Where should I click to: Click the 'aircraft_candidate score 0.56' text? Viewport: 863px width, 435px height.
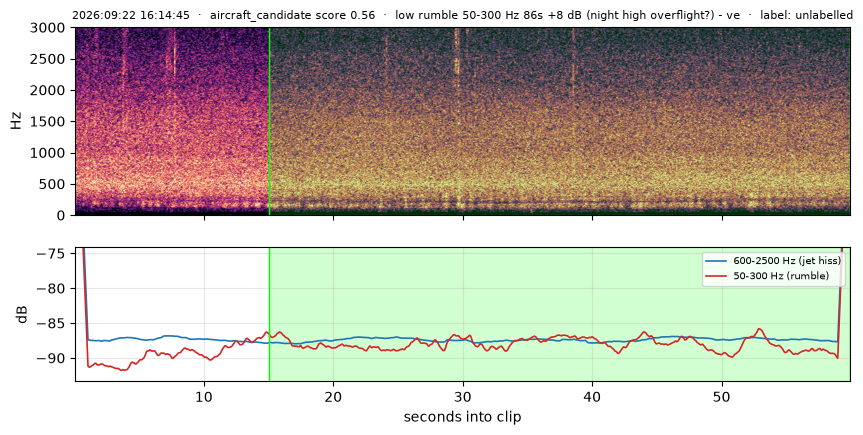tap(292, 15)
